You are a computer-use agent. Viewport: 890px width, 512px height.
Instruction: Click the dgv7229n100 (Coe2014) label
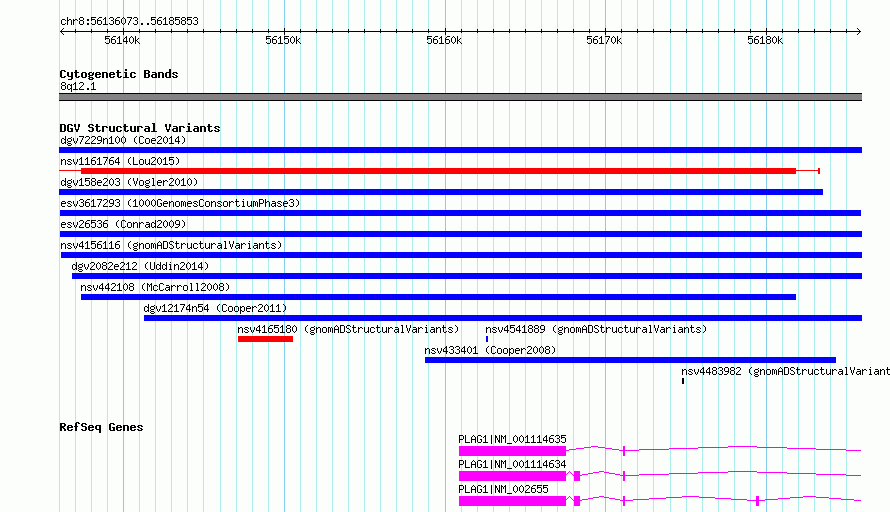[x=123, y=140]
